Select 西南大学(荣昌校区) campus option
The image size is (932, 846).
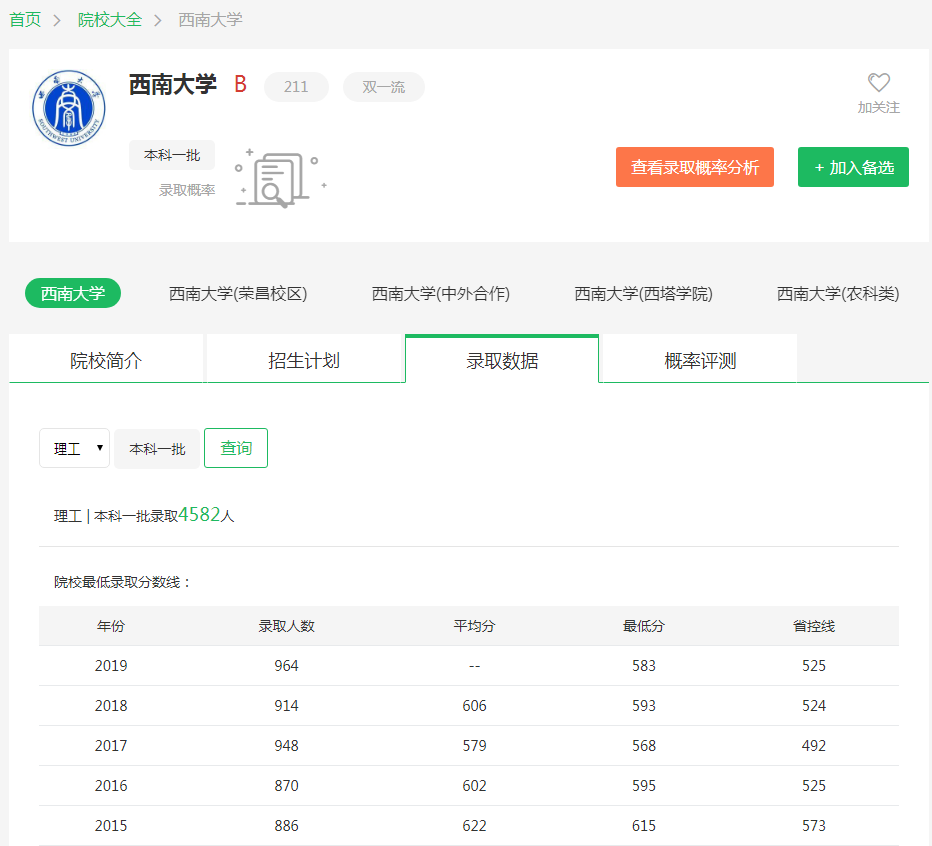coord(238,294)
